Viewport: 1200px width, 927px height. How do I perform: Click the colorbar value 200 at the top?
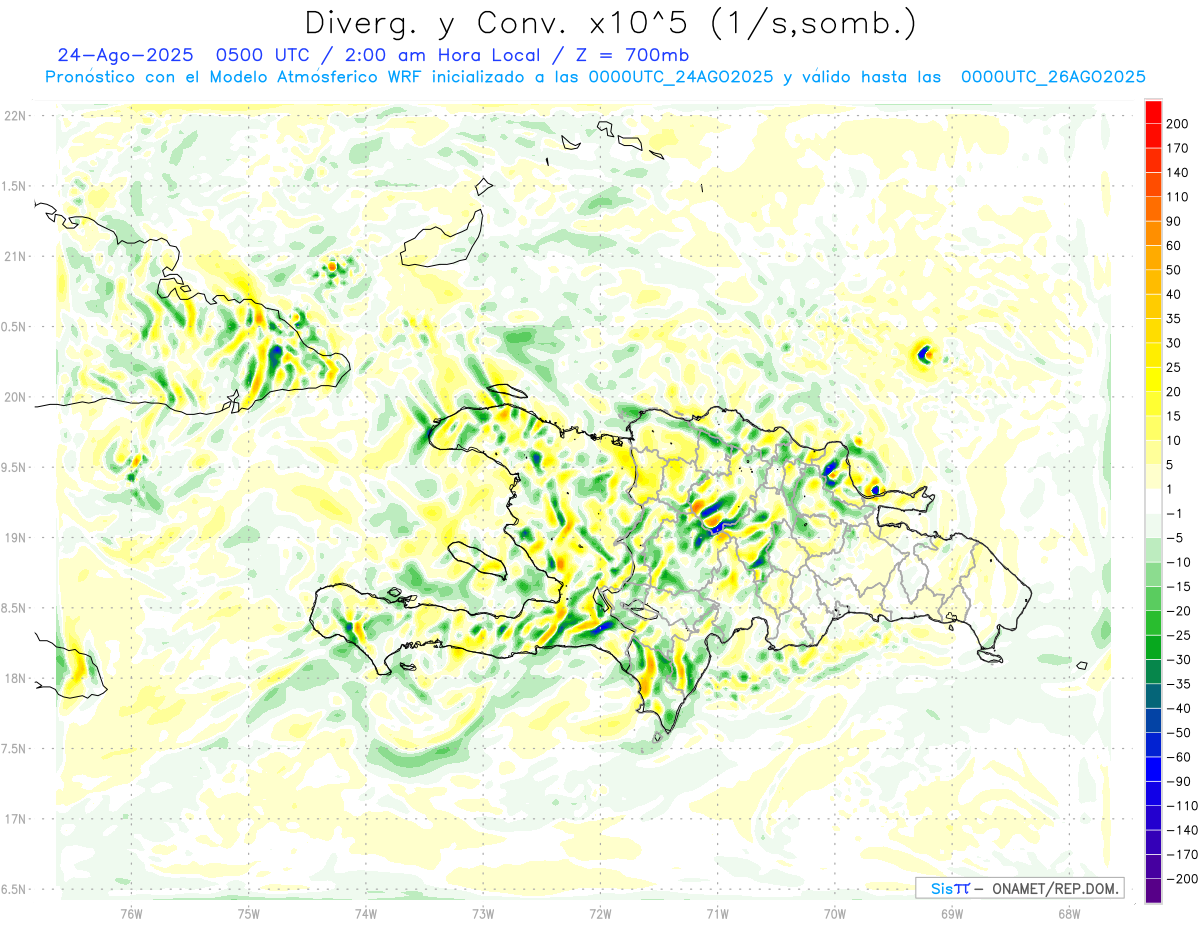pos(1176,124)
